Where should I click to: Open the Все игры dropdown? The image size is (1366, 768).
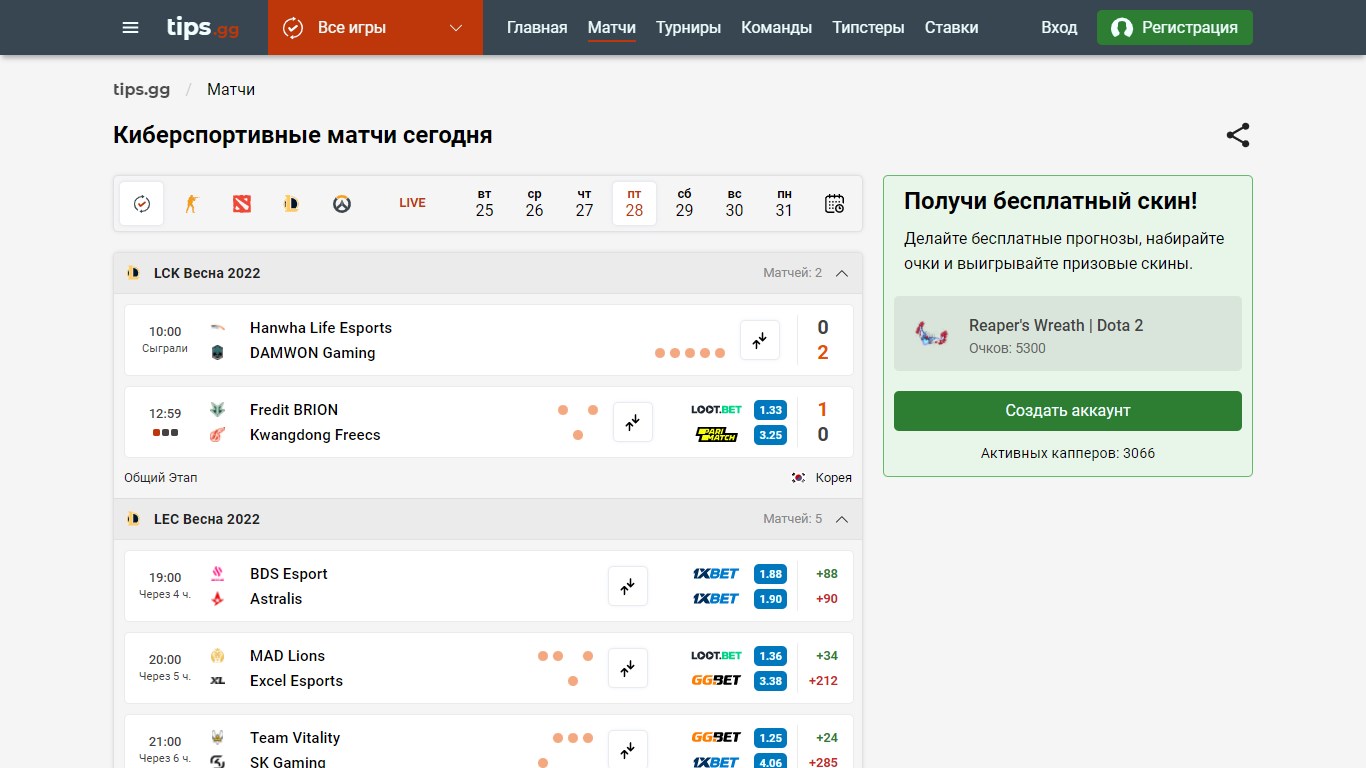point(375,27)
